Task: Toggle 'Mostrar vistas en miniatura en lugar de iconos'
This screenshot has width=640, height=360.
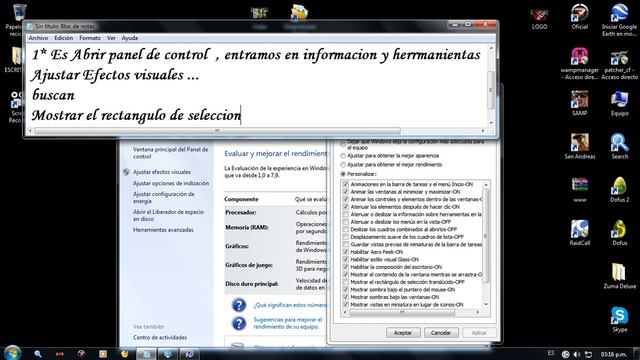Action: (346, 305)
